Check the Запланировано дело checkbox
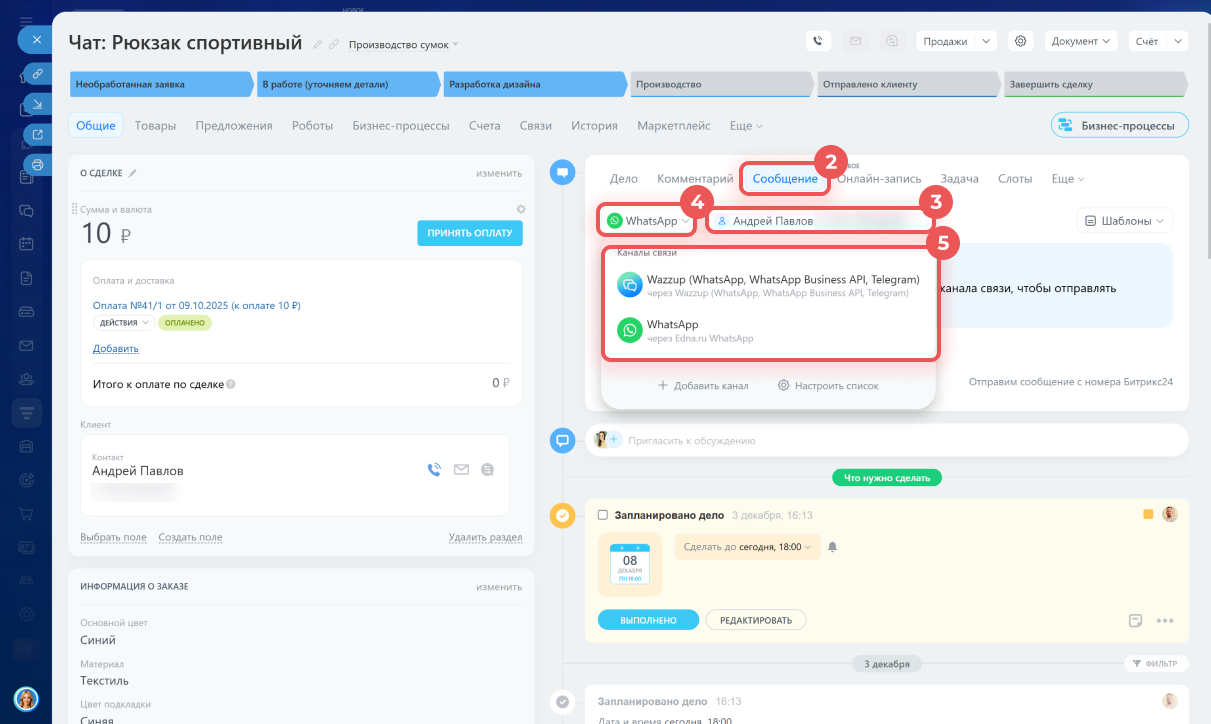Screen dimensions: 1211x724 pos(602,515)
